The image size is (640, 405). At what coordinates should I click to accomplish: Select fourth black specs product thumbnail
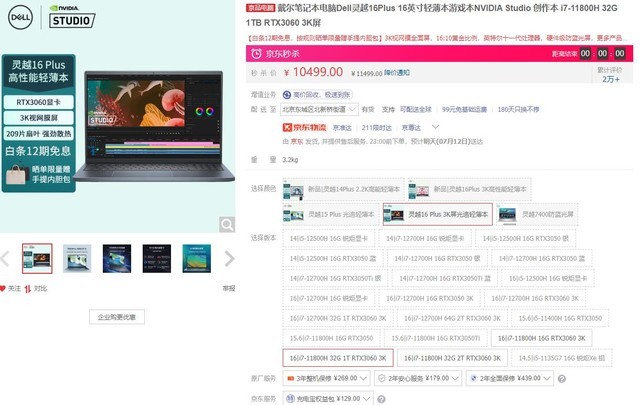157,258
